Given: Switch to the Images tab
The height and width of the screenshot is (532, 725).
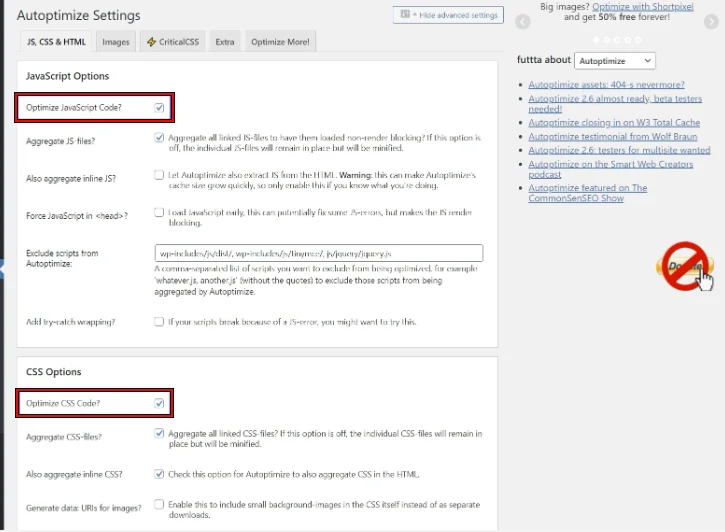Looking at the screenshot, I should pos(116,42).
